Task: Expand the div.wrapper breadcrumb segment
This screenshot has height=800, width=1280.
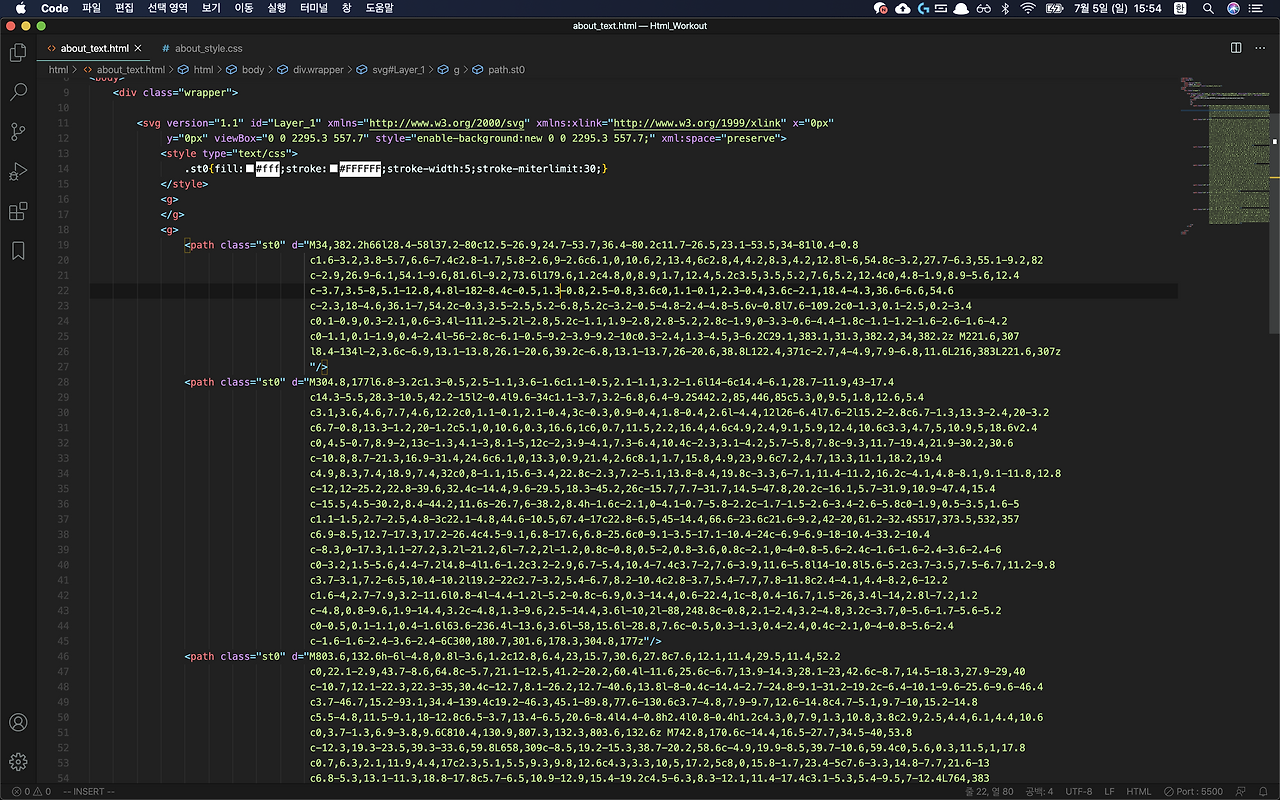Action: coord(310,70)
